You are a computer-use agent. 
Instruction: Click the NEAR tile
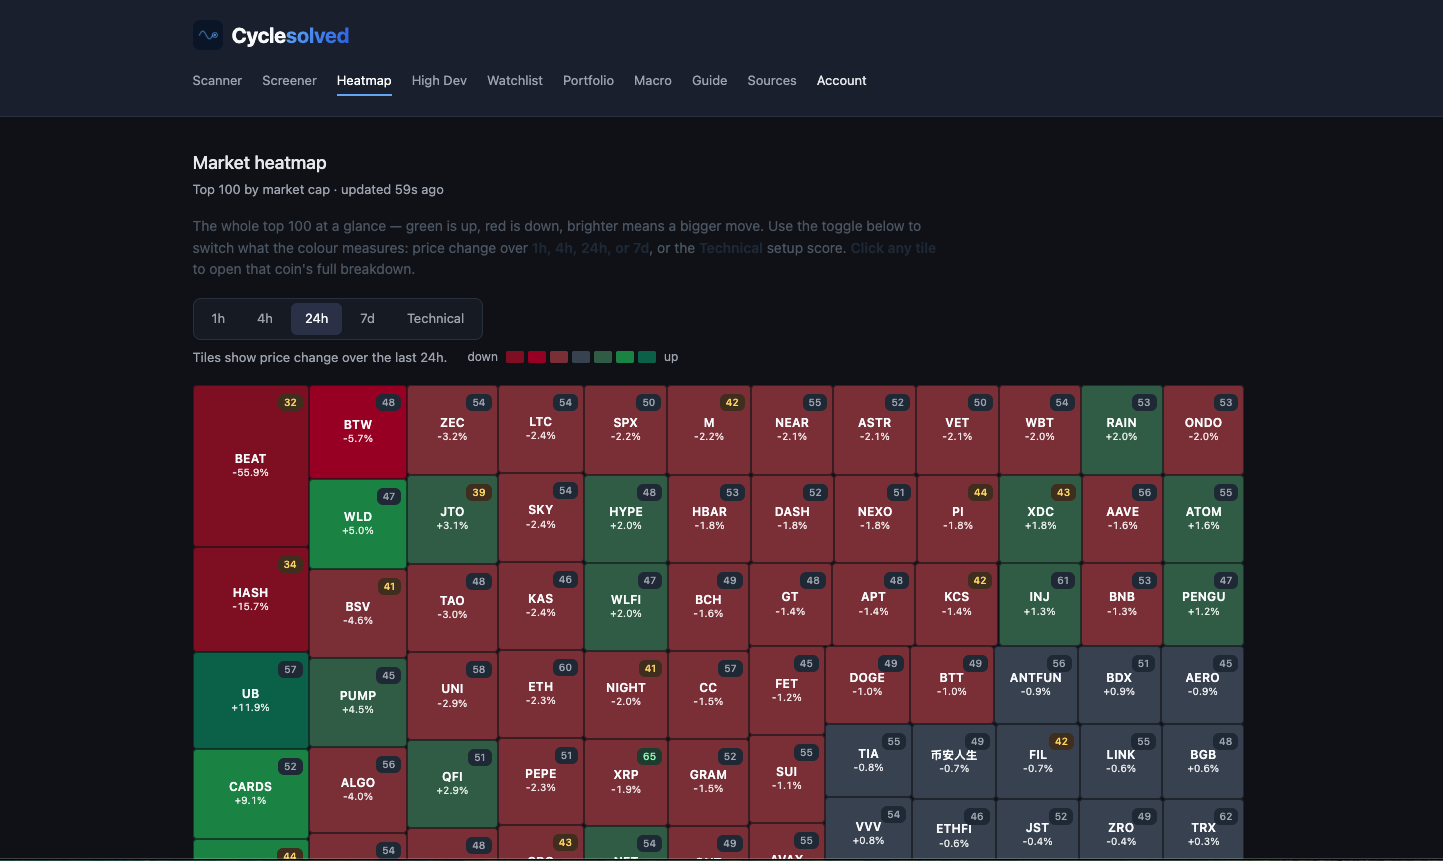tap(792, 430)
